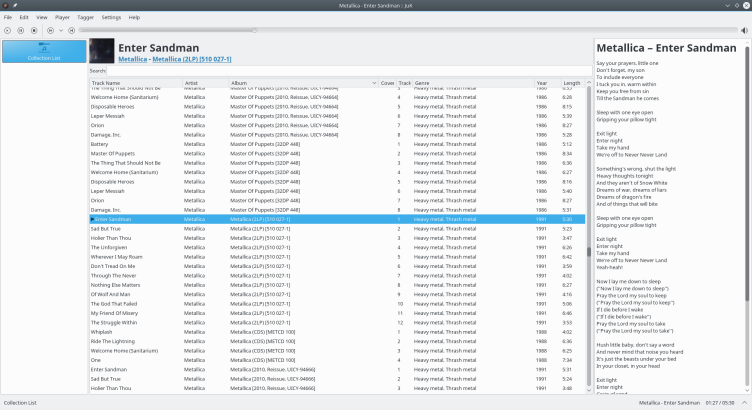Open the Metallica (2LP) [510 027-1] album link
Viewport: 752px width, 410px height.
click(191, 59)
